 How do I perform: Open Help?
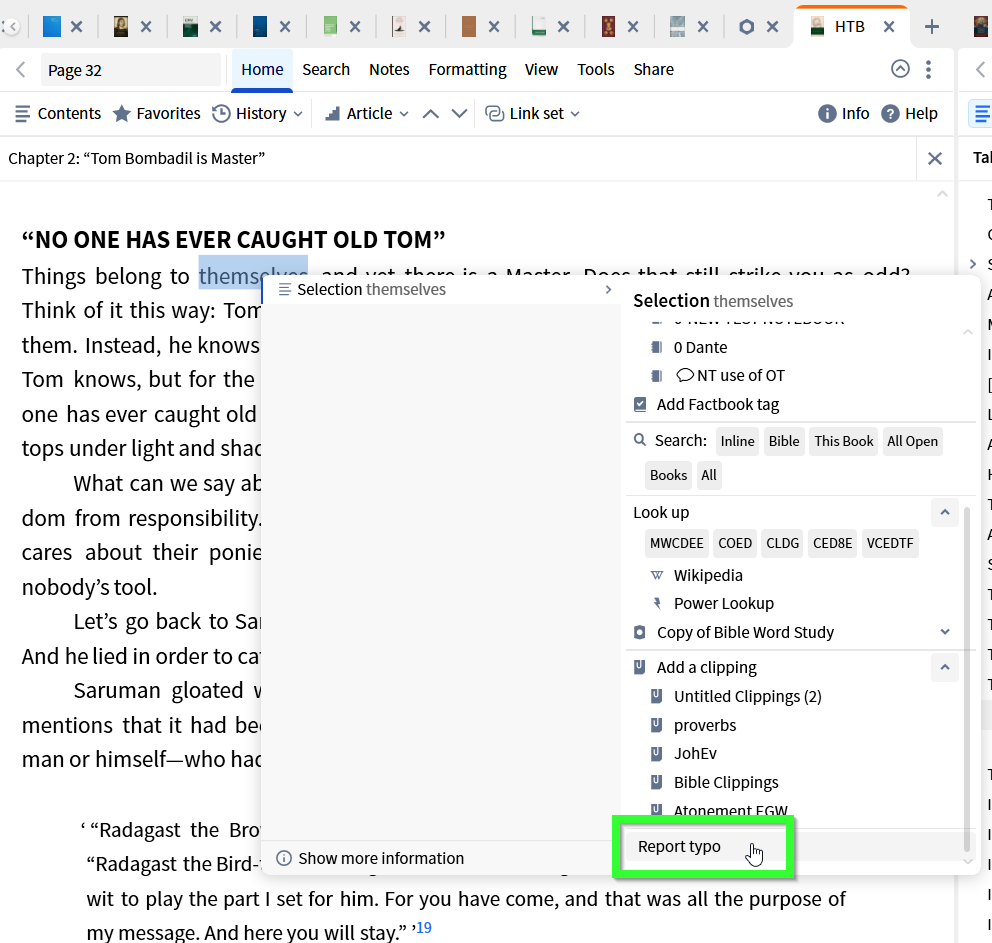[x=909, y=114]
